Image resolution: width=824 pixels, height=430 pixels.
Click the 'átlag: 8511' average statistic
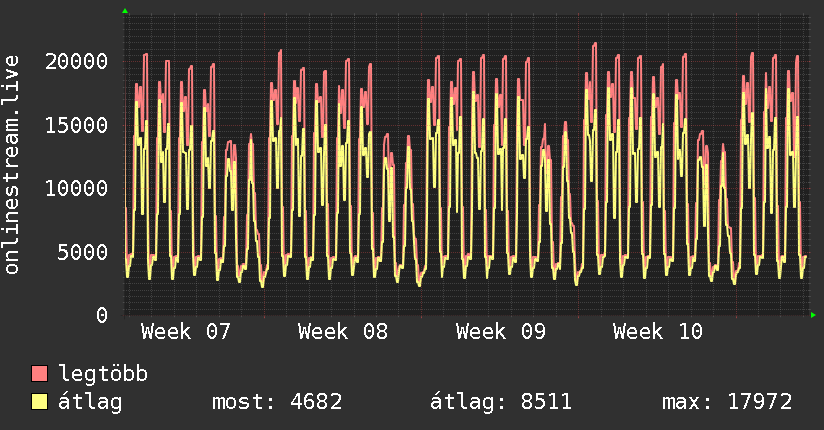[500, 402]
